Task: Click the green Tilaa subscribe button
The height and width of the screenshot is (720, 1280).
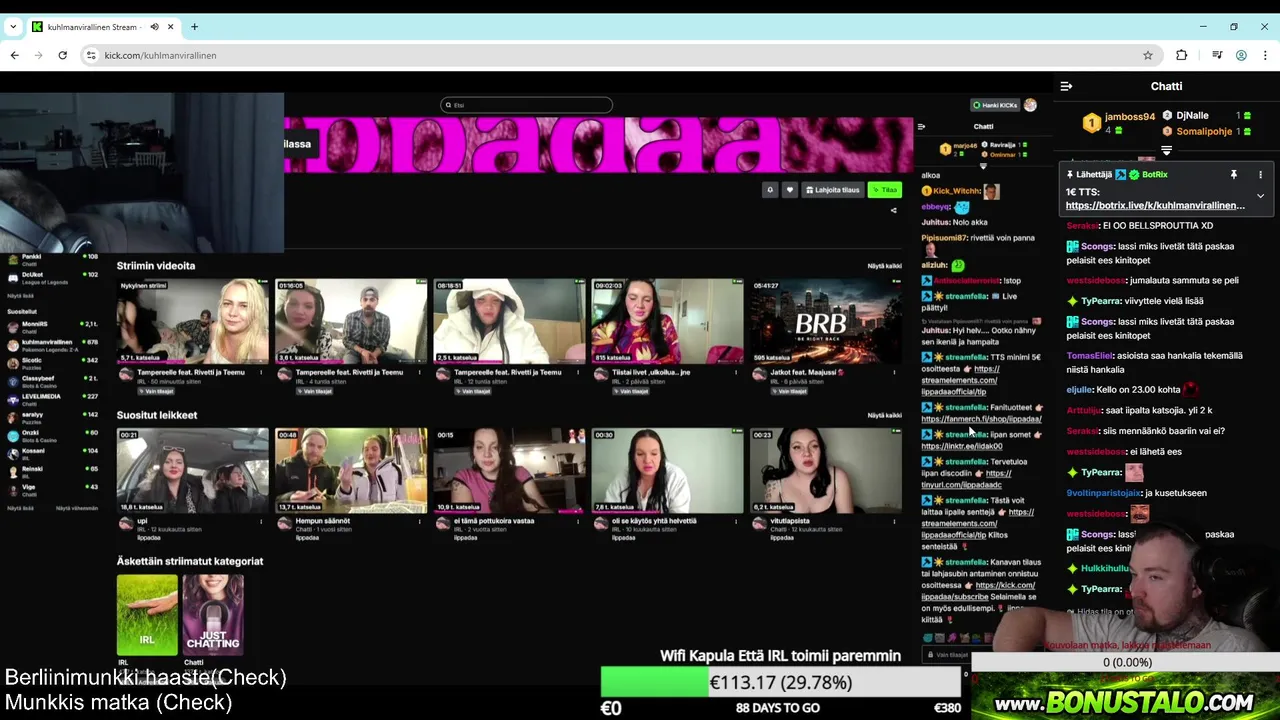Action: 884,190
